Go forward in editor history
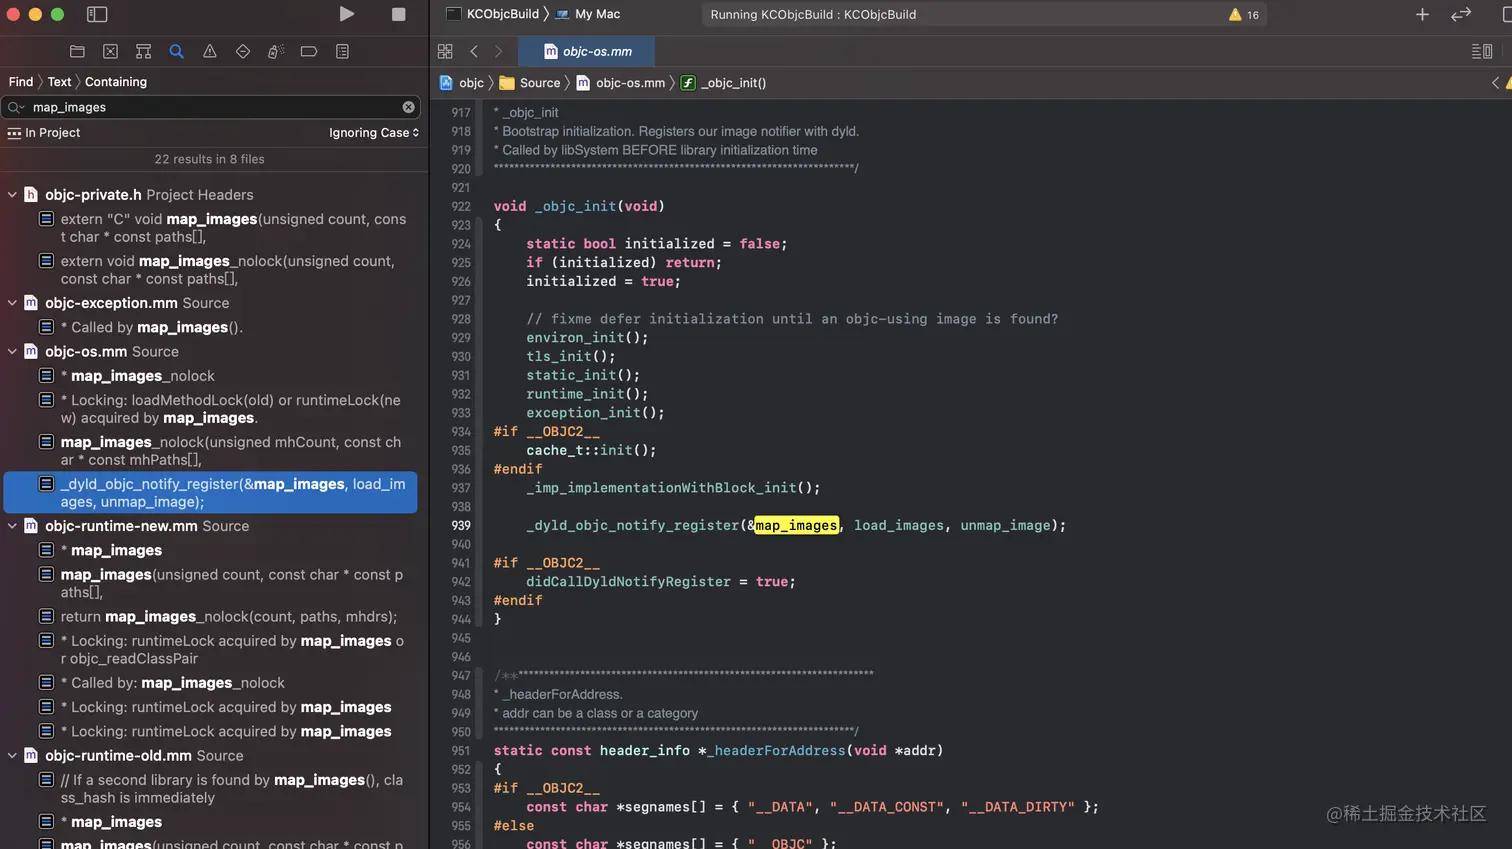Image resolution: width=1512 pixels, height=849 pixels. [x=498, y=51]
